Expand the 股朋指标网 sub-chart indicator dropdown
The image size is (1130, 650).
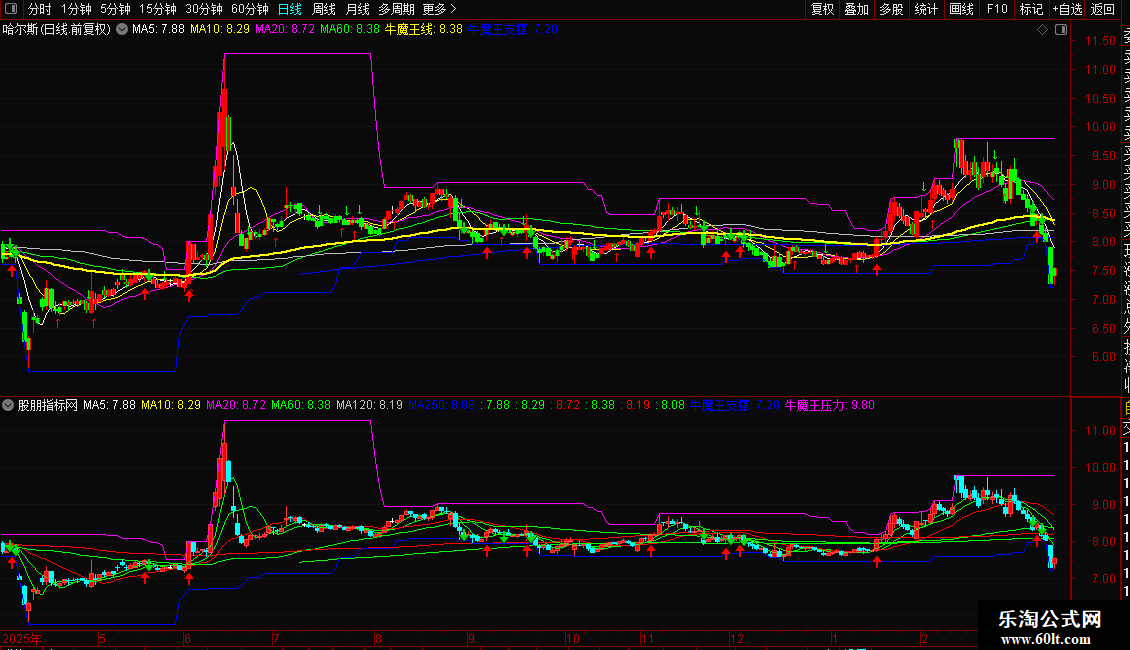coord(9,405)
